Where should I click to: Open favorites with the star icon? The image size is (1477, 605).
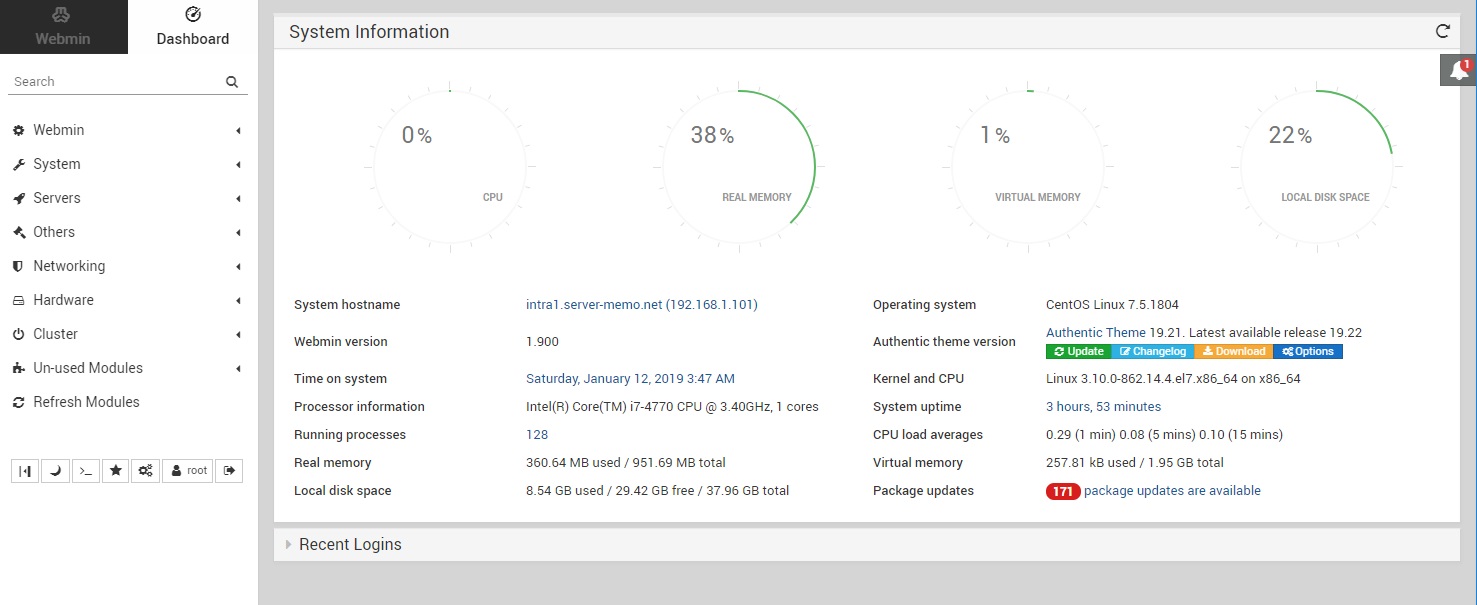[116, 471]
